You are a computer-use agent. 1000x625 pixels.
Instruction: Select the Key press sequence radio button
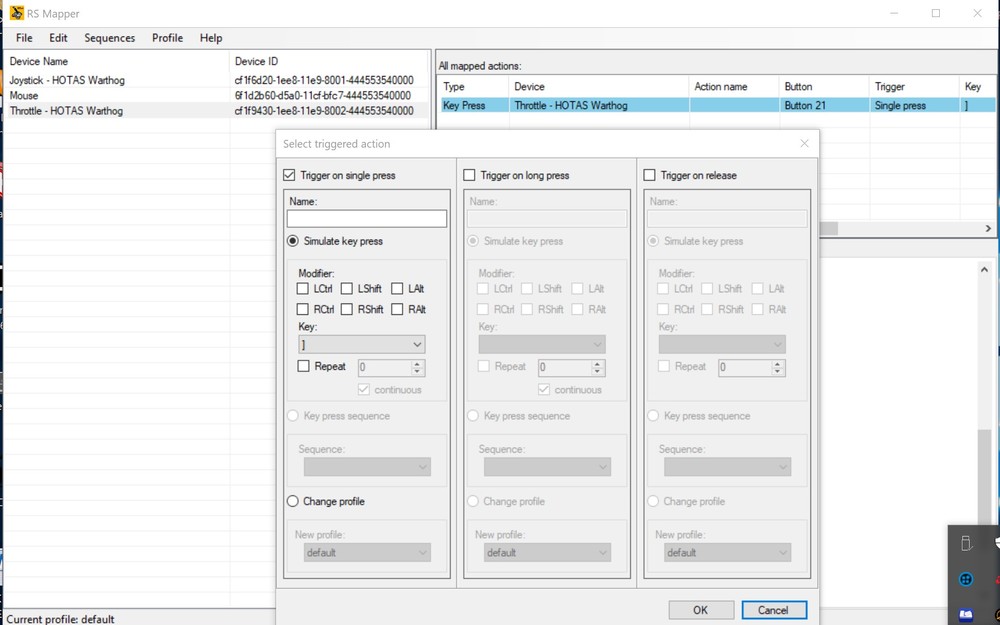tap(292, 415)
